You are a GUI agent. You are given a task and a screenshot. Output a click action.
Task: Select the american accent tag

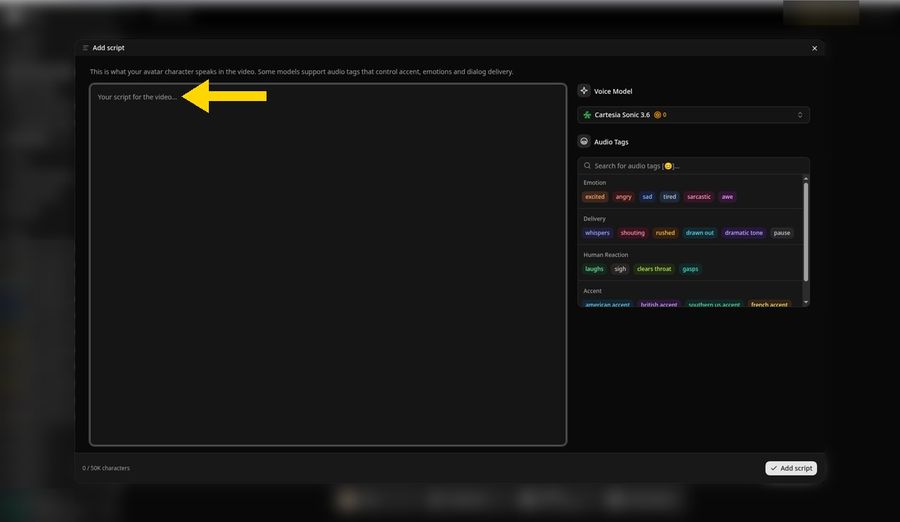click(607, 304)
